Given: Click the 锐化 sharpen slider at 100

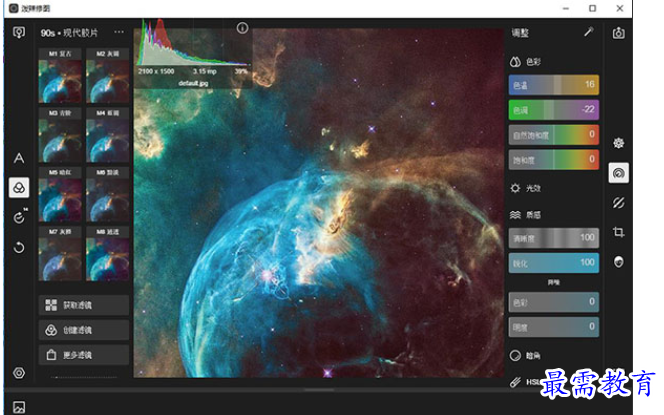Looking at the screenshot, I should (x=554, y=263).
